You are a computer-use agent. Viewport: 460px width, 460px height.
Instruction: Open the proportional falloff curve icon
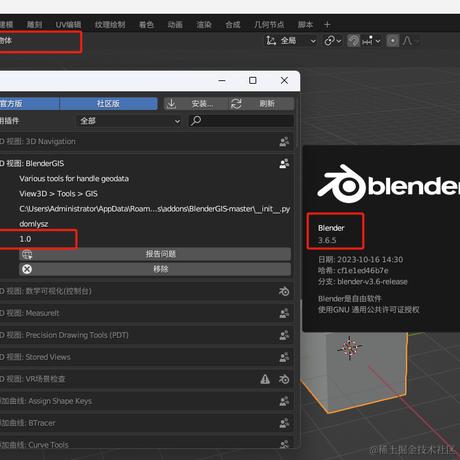pos(407,41)
